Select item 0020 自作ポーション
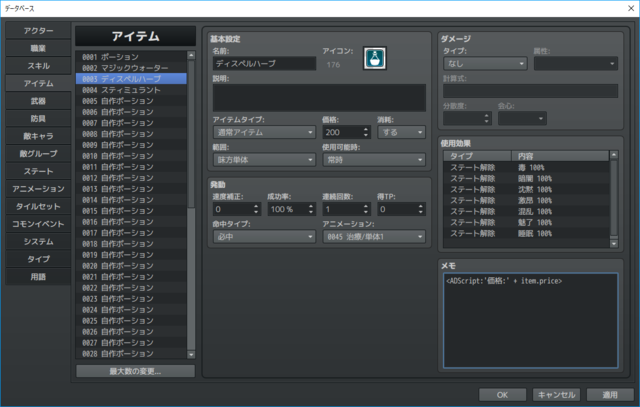640x407 pixels. pyautogui.click(x=131, y=266)
